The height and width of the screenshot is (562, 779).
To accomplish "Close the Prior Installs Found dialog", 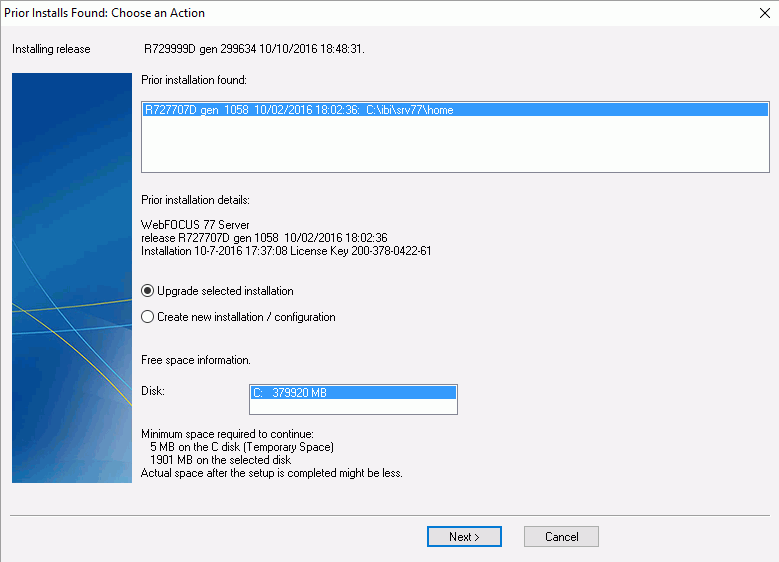I will click(x=765, y=13).
